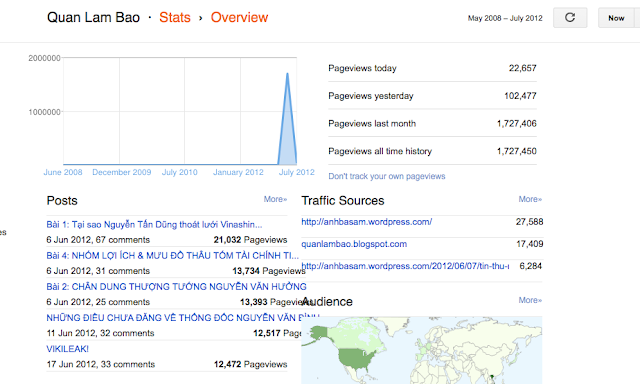Open post Bài 2: CHÂN DUNG THƯỢNG TƯỚNG
This screenshot has height=384, width=640.
[x=176, y=286]
